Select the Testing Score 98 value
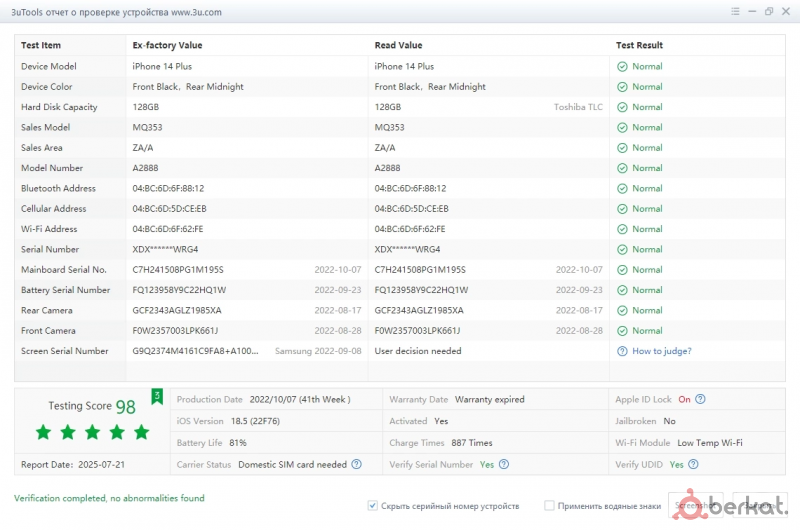Screen dimensions: 800x530 (x=126, y=407)
